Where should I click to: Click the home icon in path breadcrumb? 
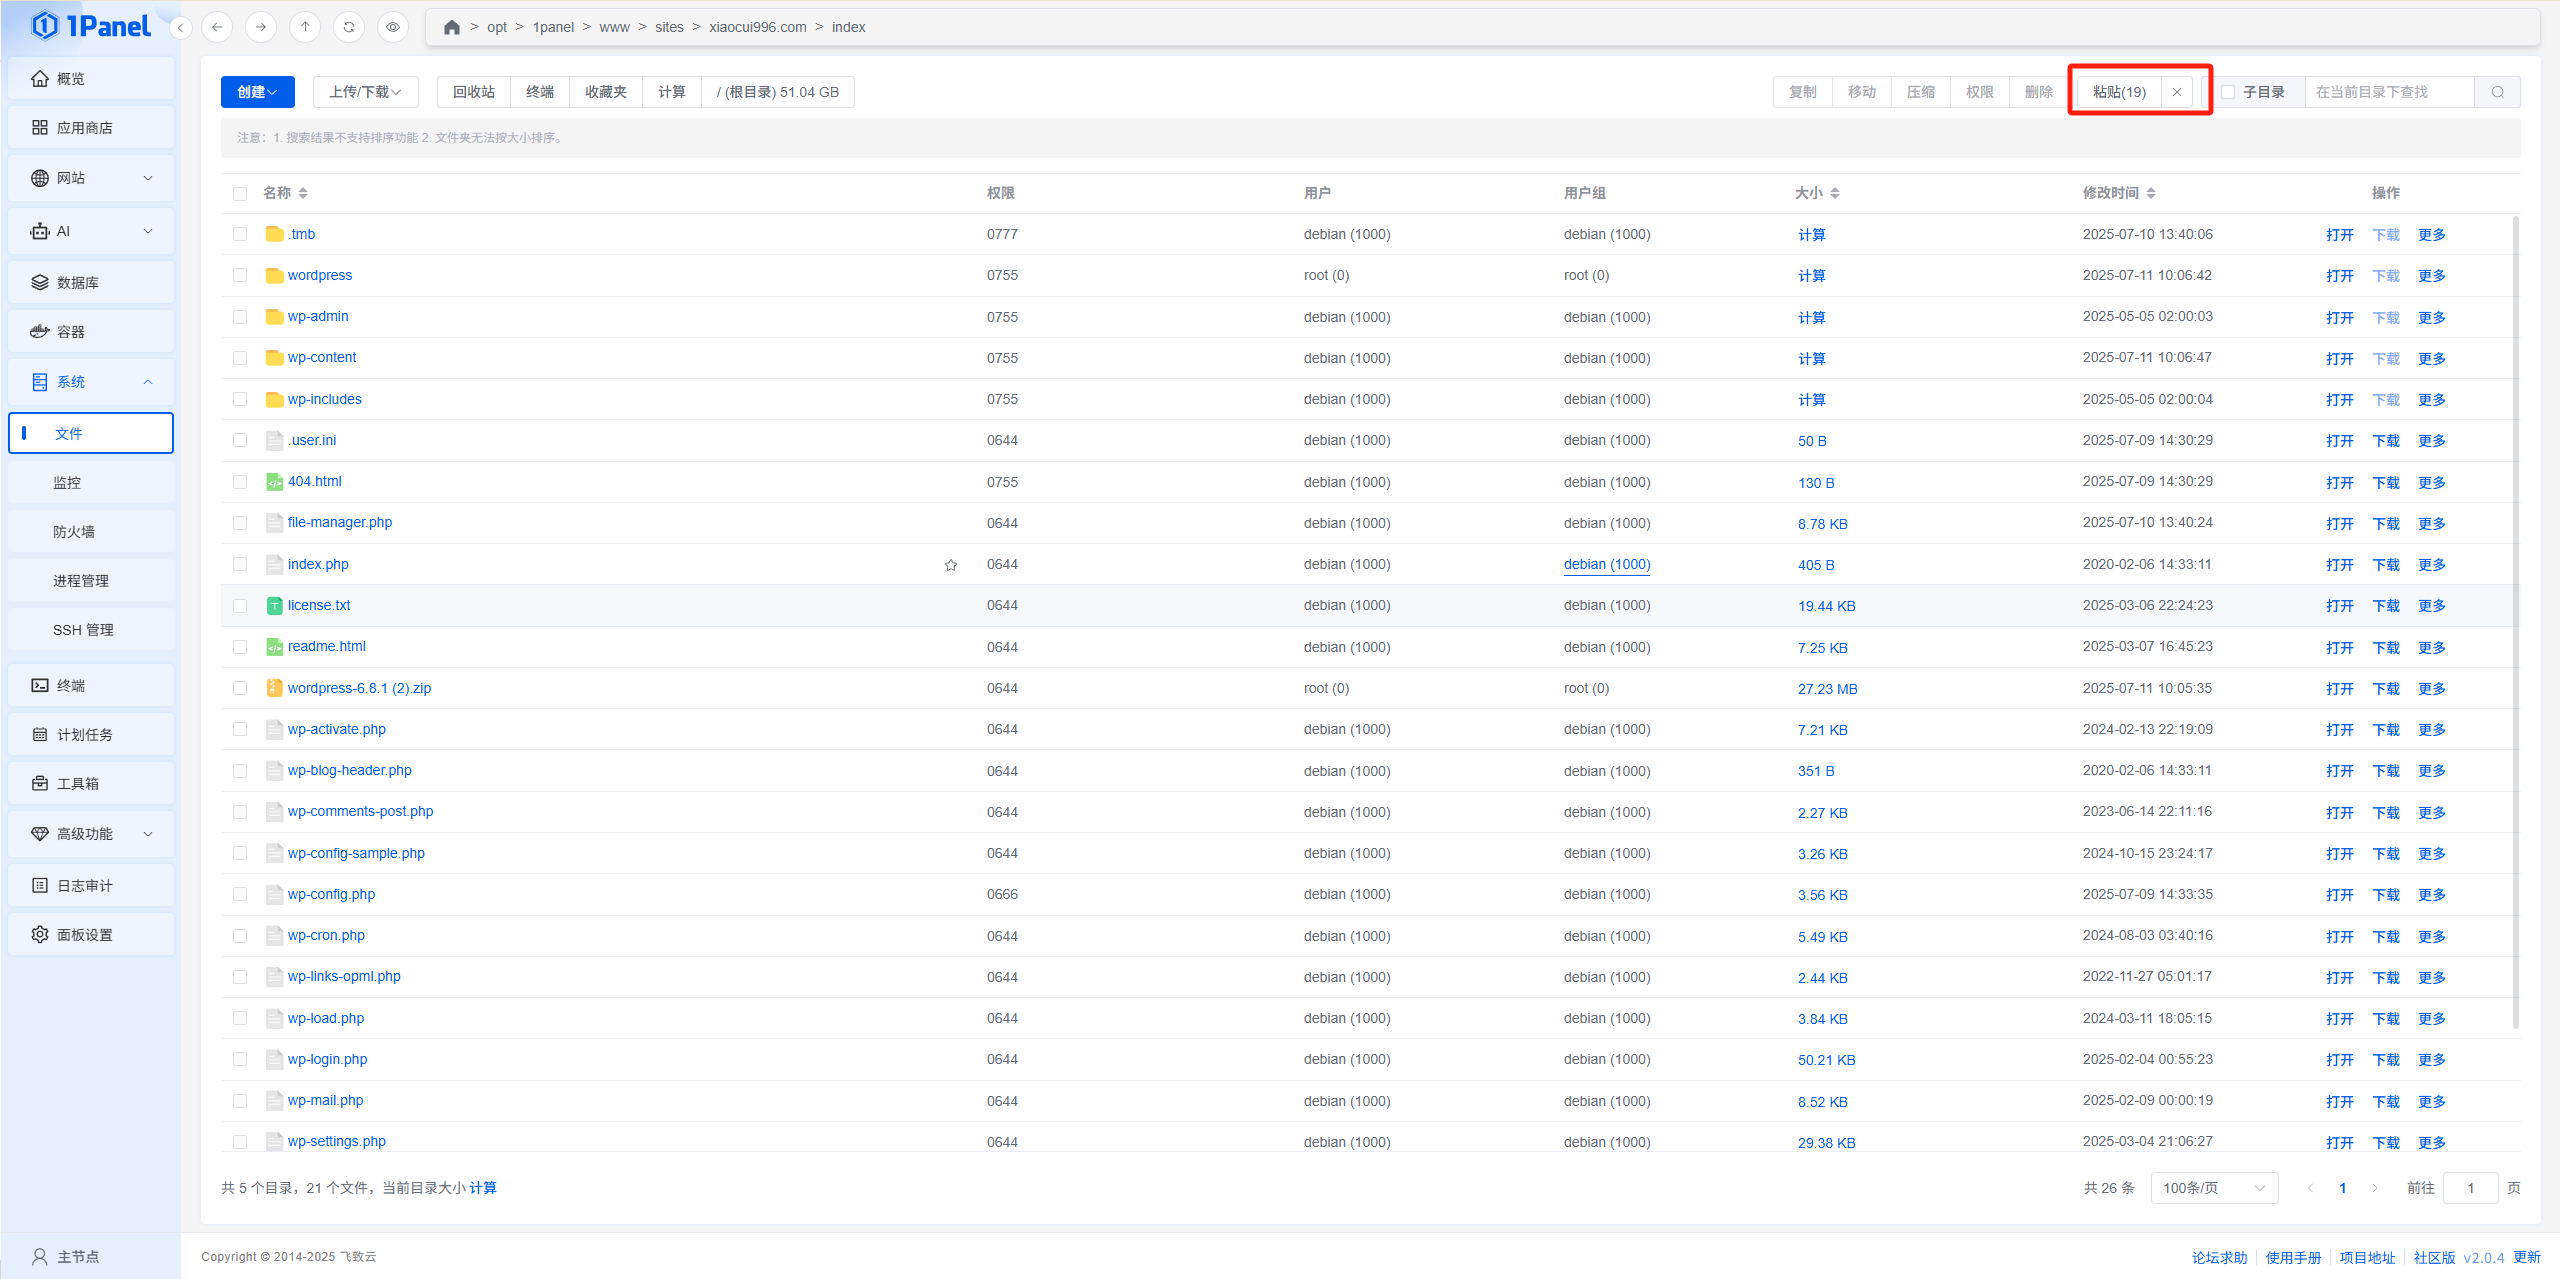click(x=452, y=27)
